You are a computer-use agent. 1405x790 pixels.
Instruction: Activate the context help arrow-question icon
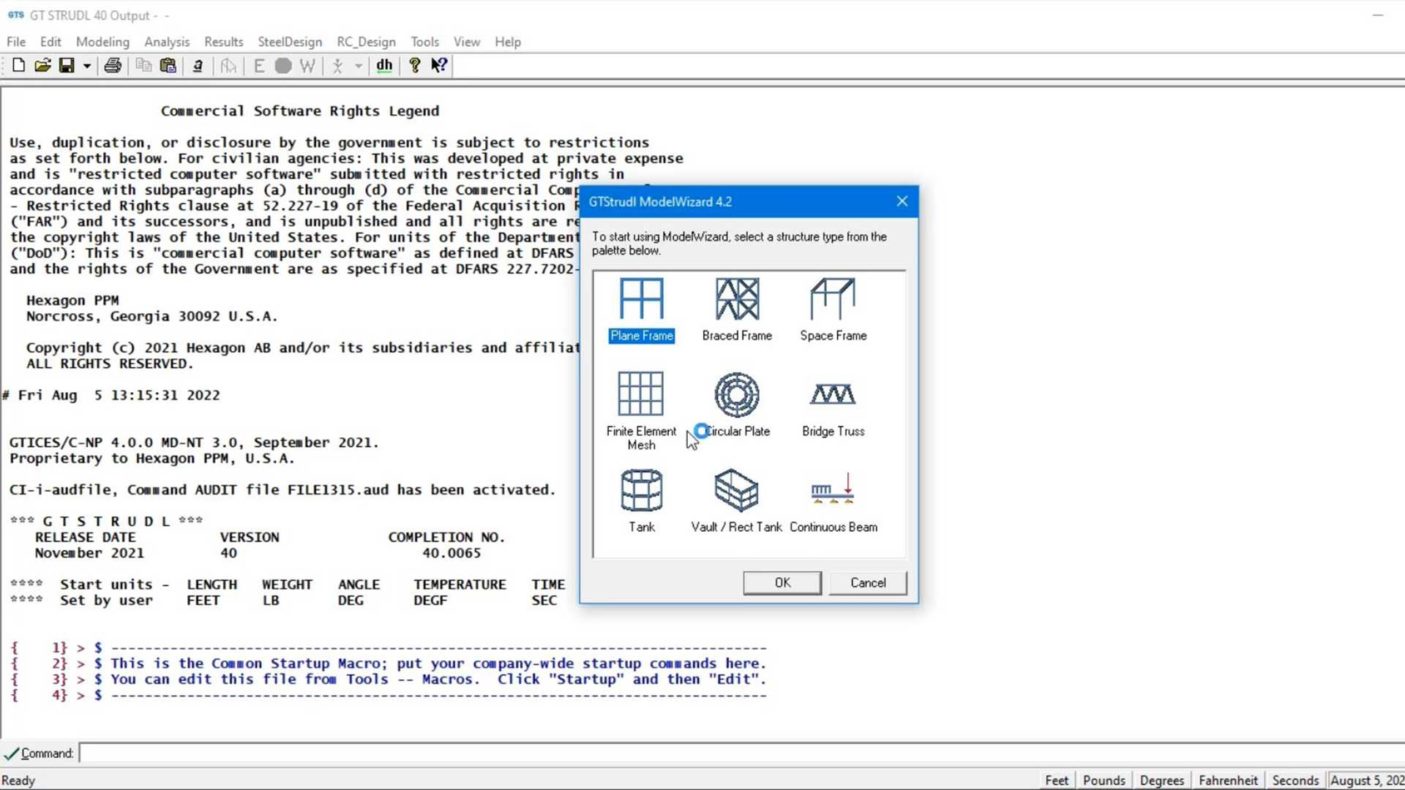tap(439, 66)
